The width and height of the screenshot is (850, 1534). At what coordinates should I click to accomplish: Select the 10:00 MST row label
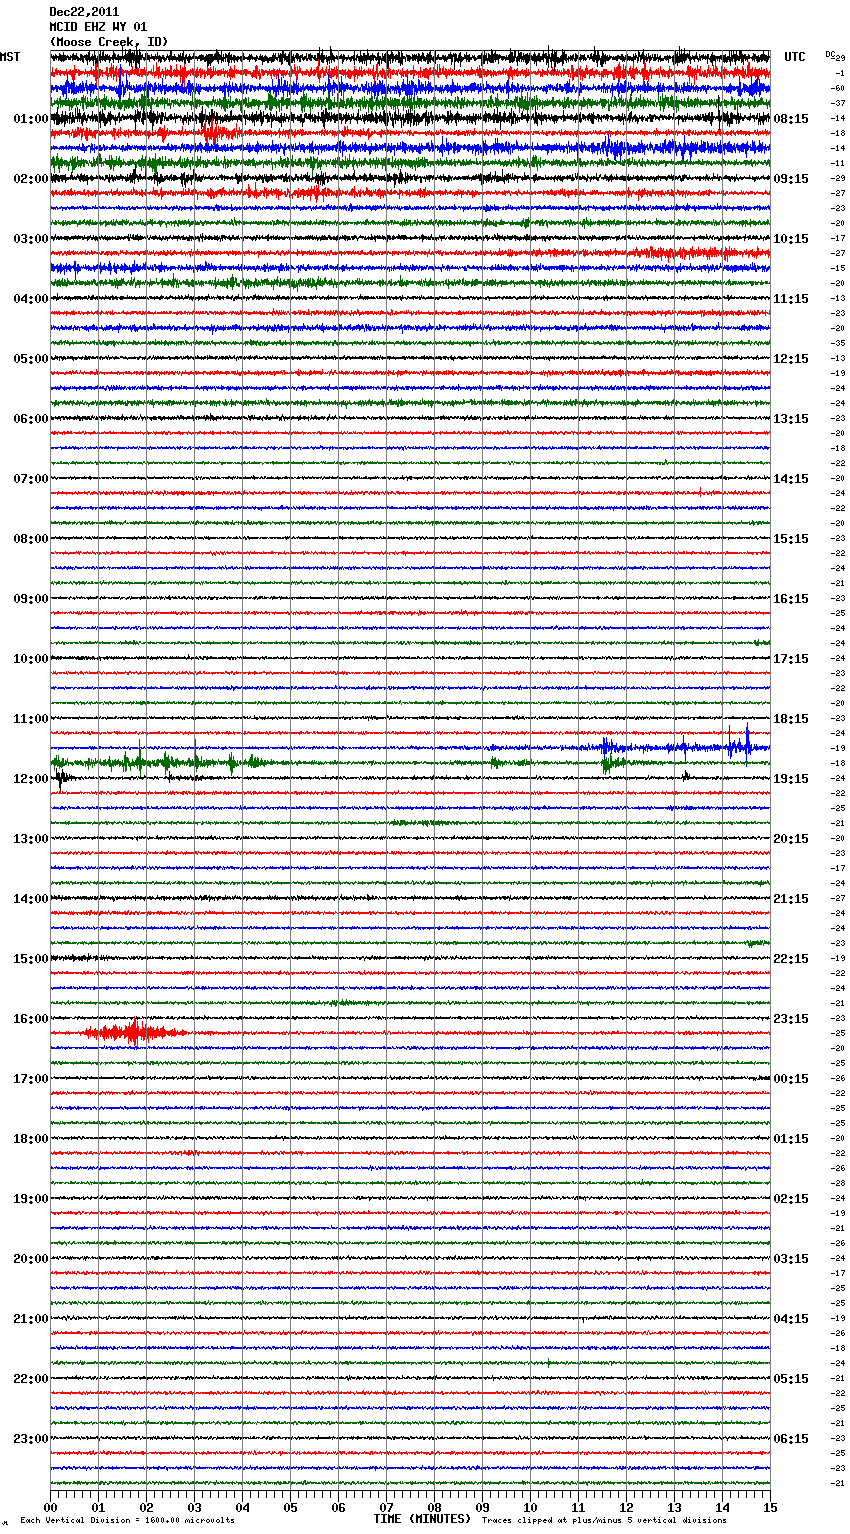click(31, 659)
